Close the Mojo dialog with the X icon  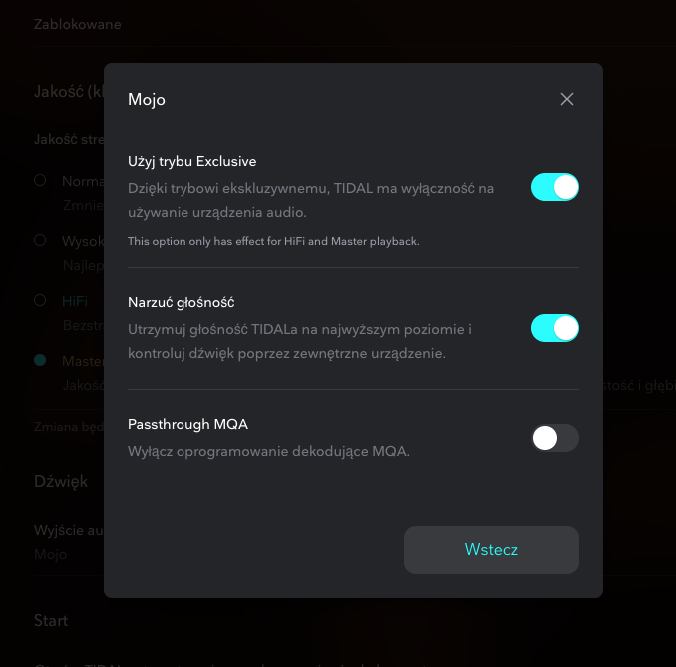(567, 99)
